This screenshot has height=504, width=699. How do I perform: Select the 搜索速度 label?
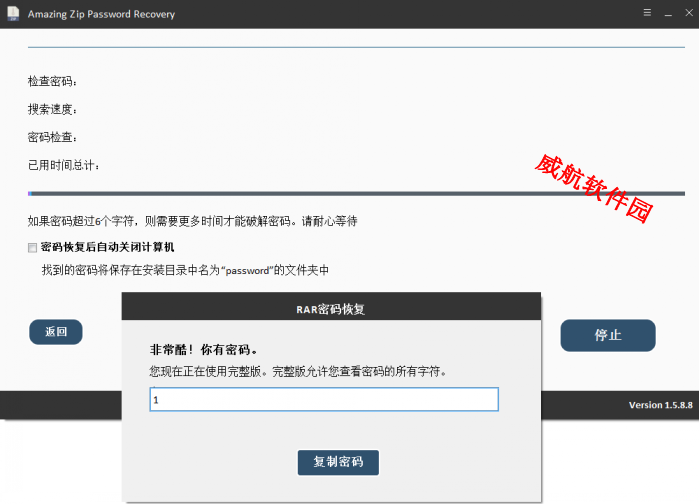[52, 110]
